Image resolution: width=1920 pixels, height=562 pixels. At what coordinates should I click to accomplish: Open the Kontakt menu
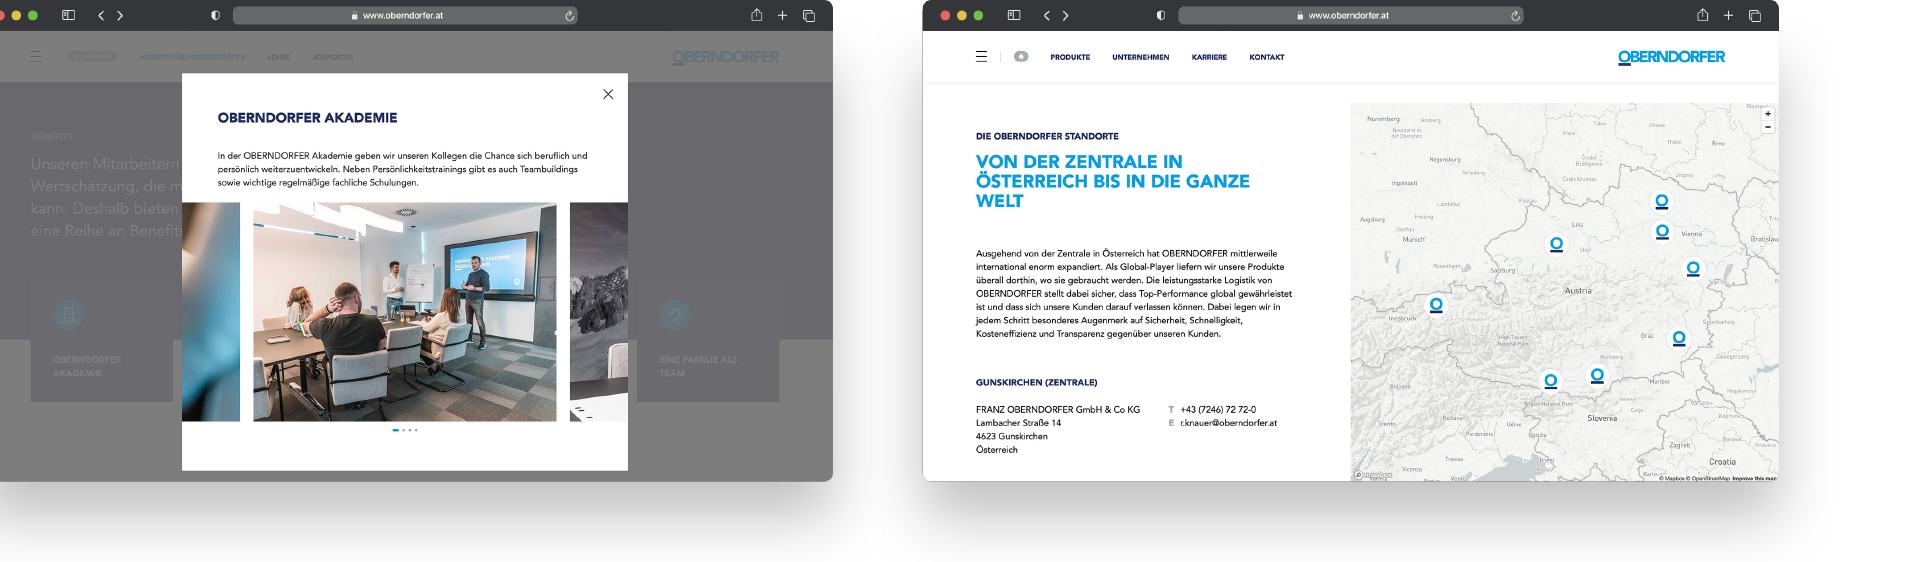click(x=1266, y=57)
